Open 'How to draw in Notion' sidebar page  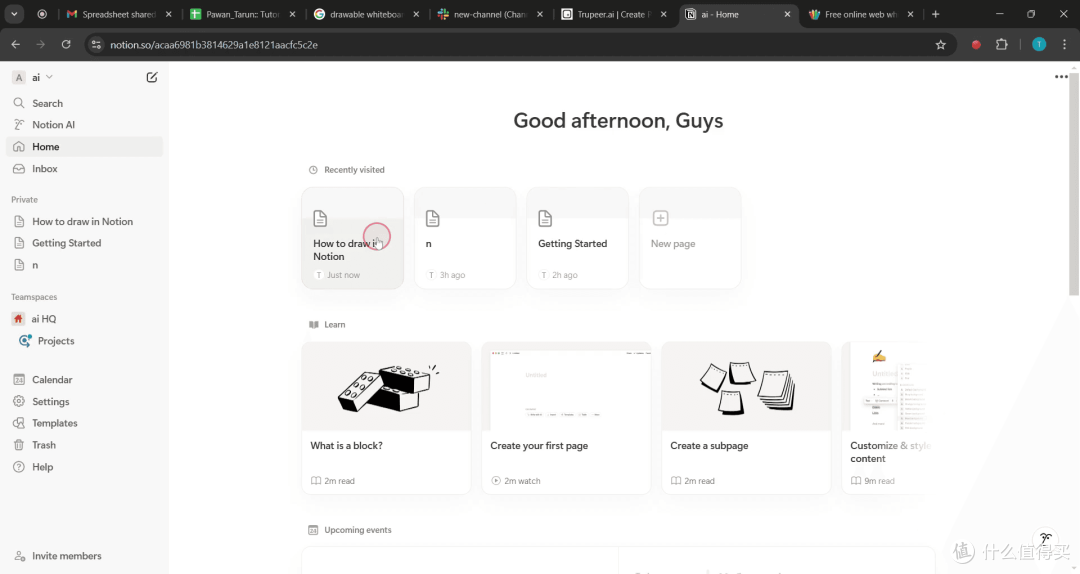tap(85, 221)
